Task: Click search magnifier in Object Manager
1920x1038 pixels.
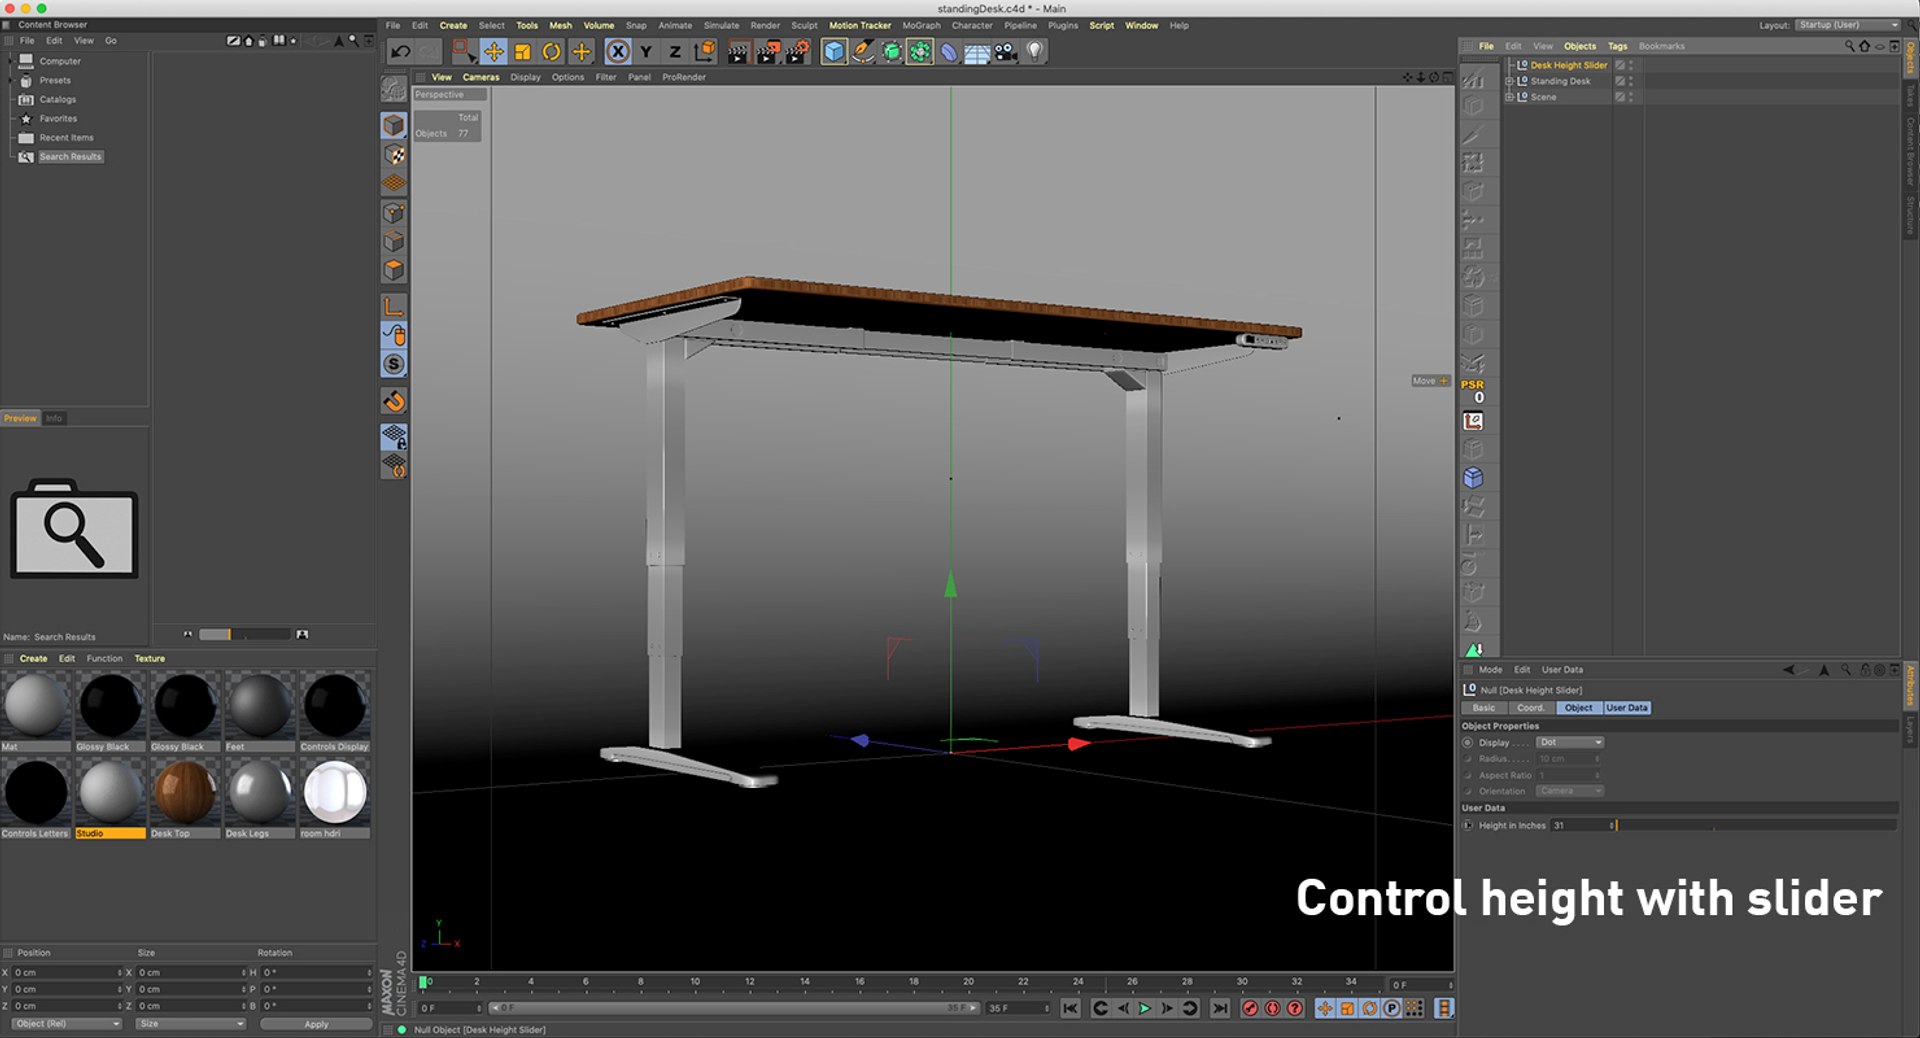Action: pyautogui.click(x=1849, y=46)
